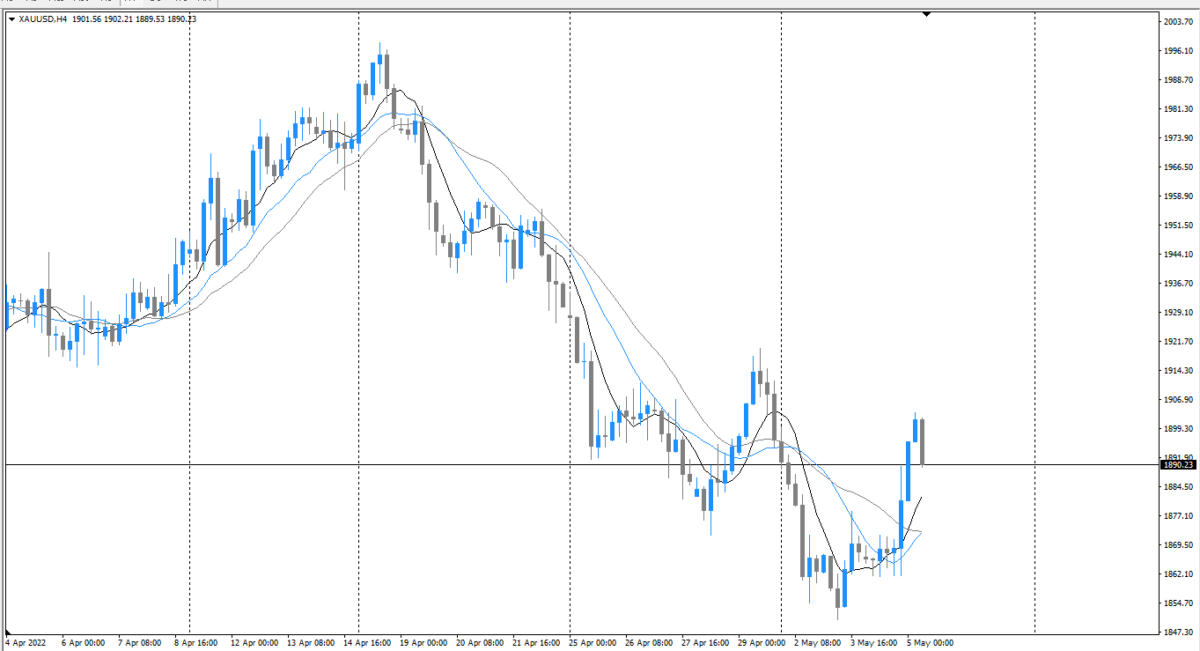Click the rightmost dashed period separator line

1034,300
